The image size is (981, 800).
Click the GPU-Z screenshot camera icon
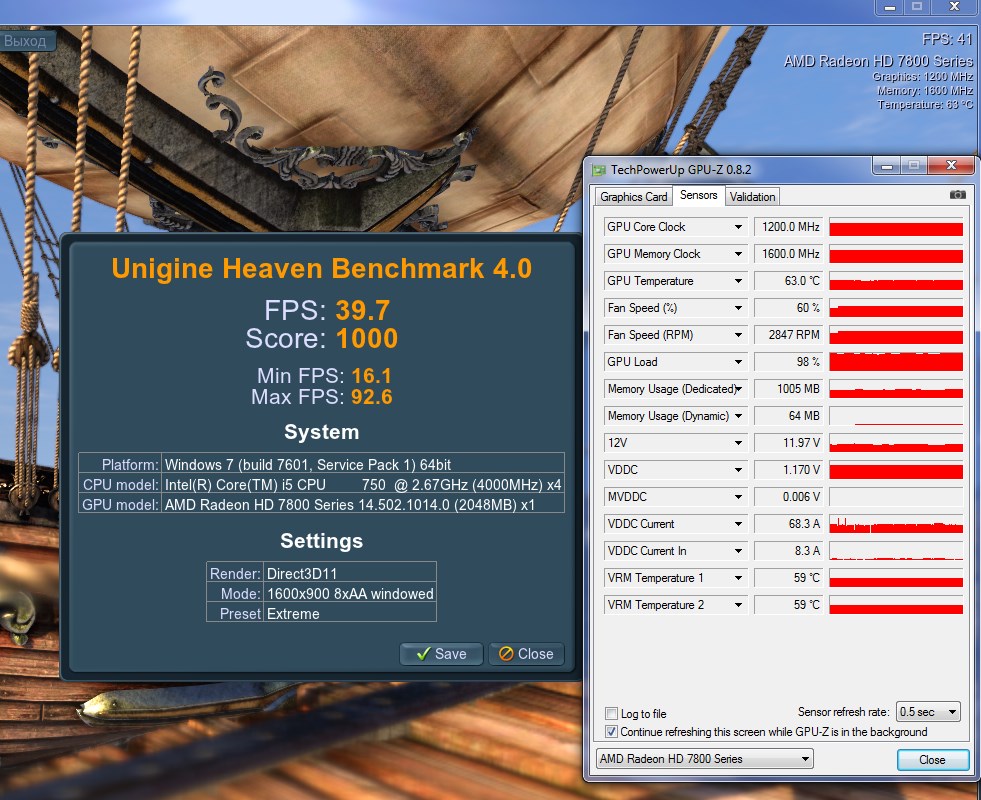[958, 195]
